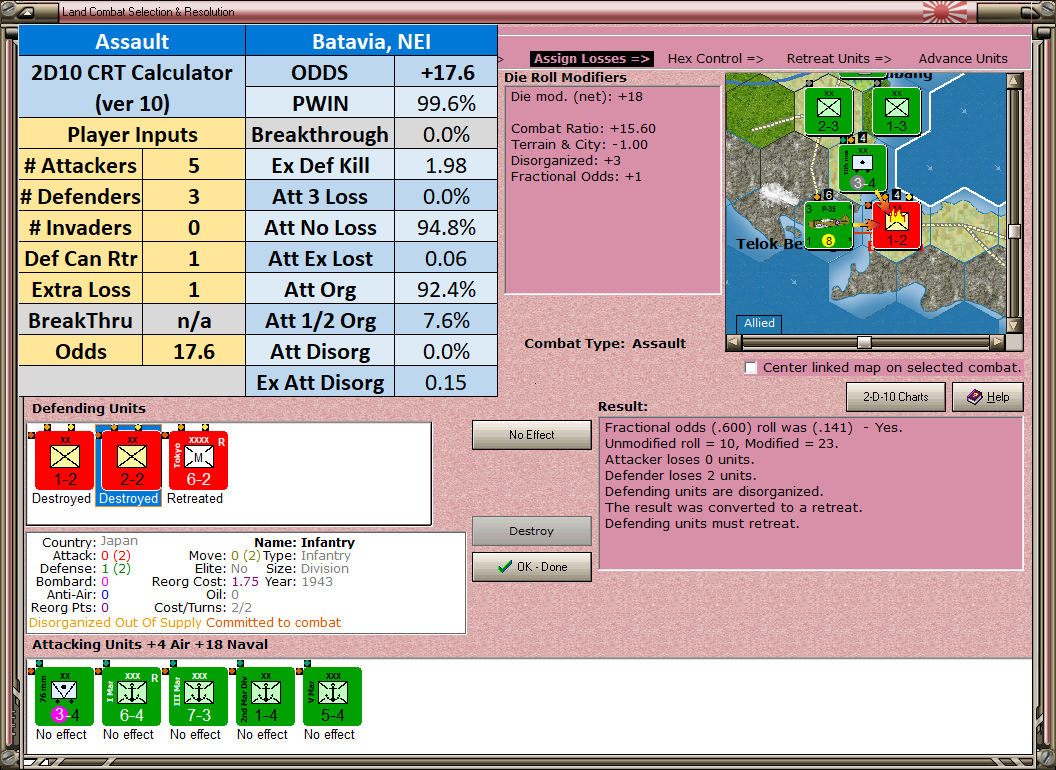The width and height of the screenshot is (1056, 770).
Task: Select the V Mar 5-4 marine unit
Action: (x=332, y=696)
